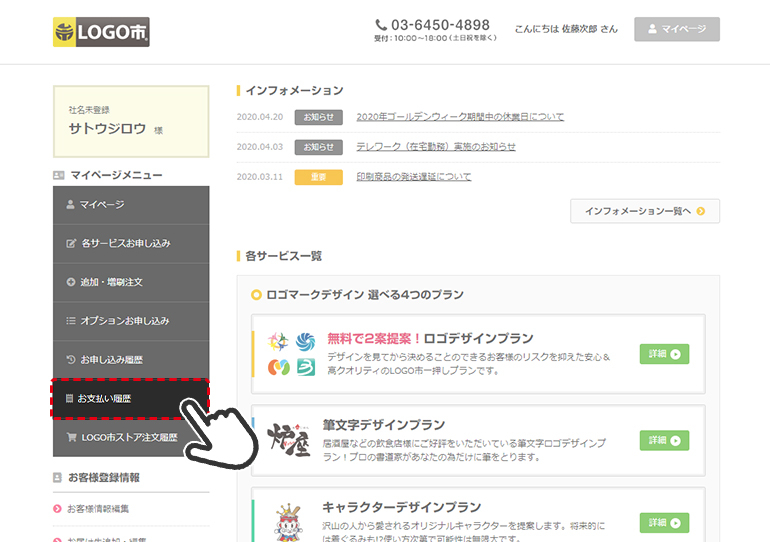Click the 各サービス一覧 section heading
This screenshot has width=770, height=542.
point(283,256)
